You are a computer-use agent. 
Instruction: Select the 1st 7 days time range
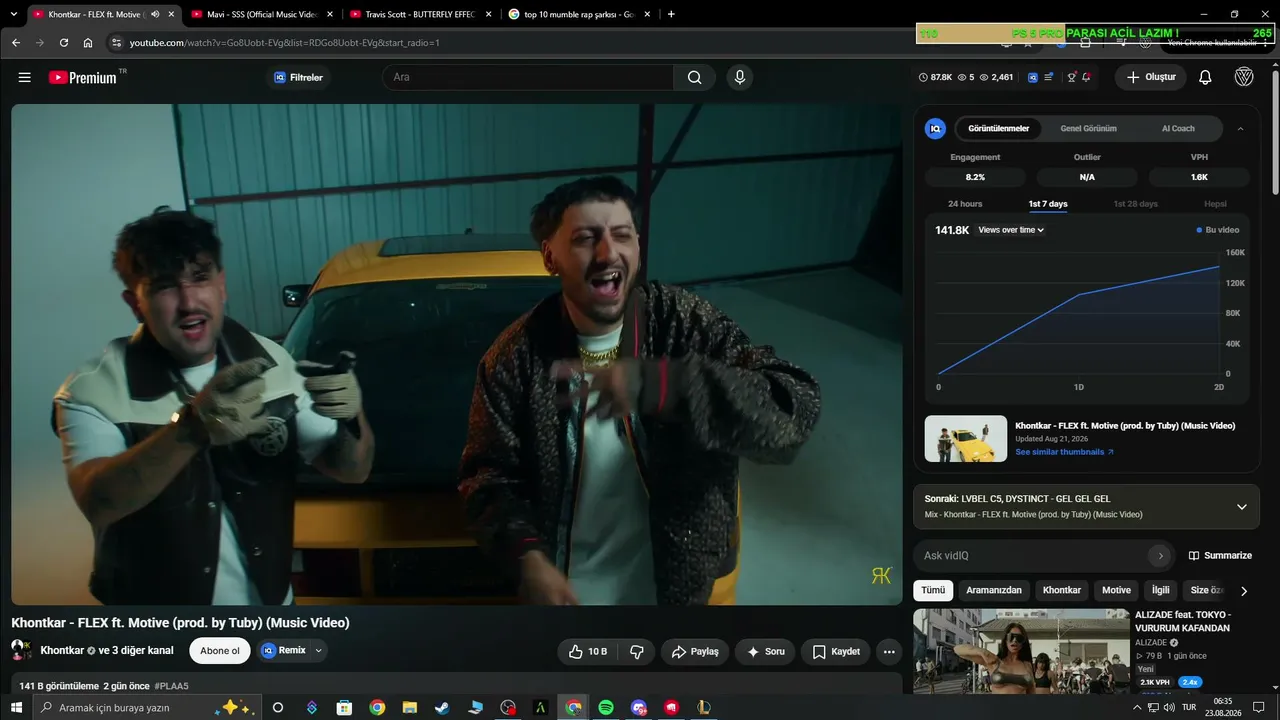1048,204
